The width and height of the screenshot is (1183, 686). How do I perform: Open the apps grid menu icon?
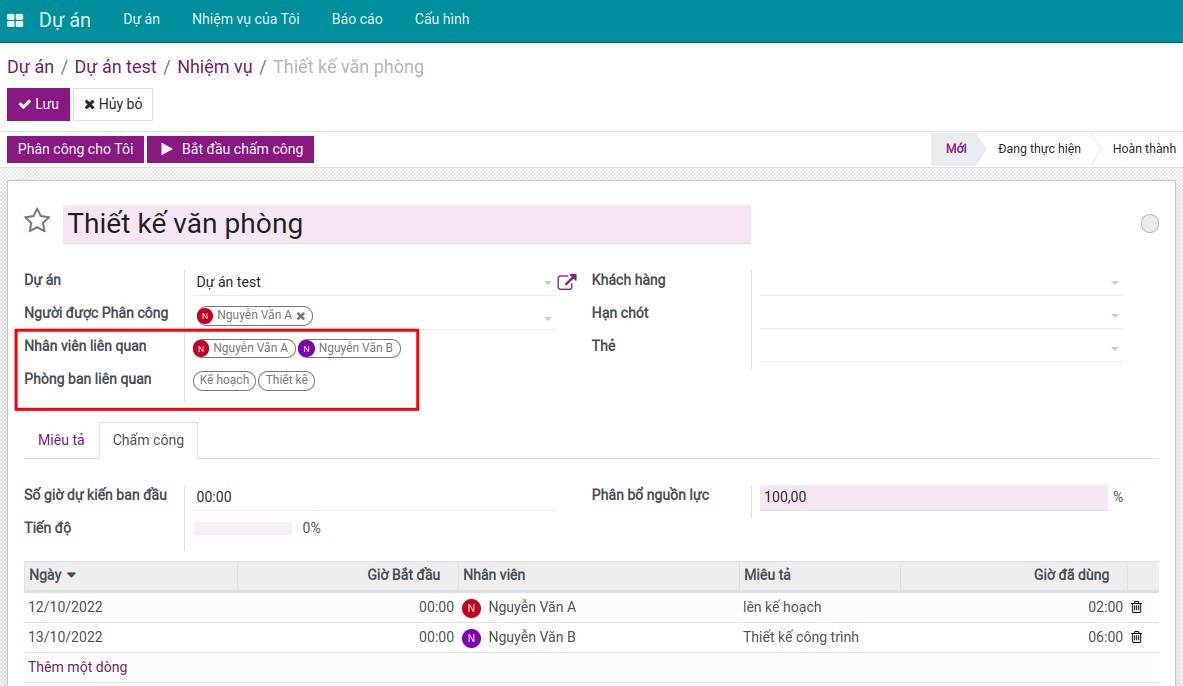coord(15,20)
